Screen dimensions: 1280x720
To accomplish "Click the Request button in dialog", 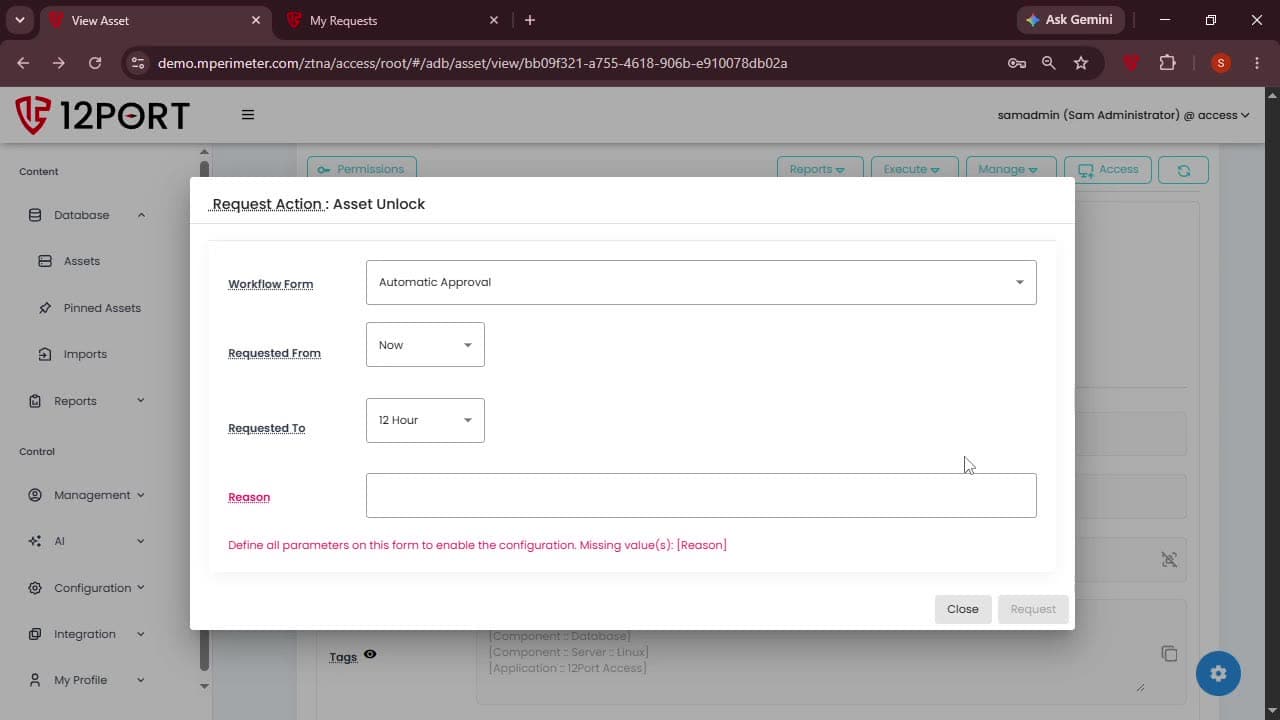I will 1033,609.
